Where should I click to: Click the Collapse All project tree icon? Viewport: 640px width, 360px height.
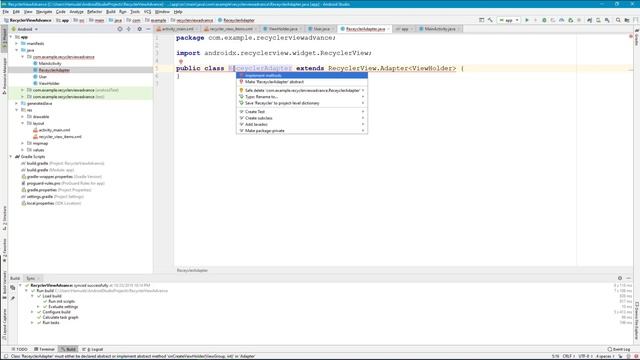129,29
